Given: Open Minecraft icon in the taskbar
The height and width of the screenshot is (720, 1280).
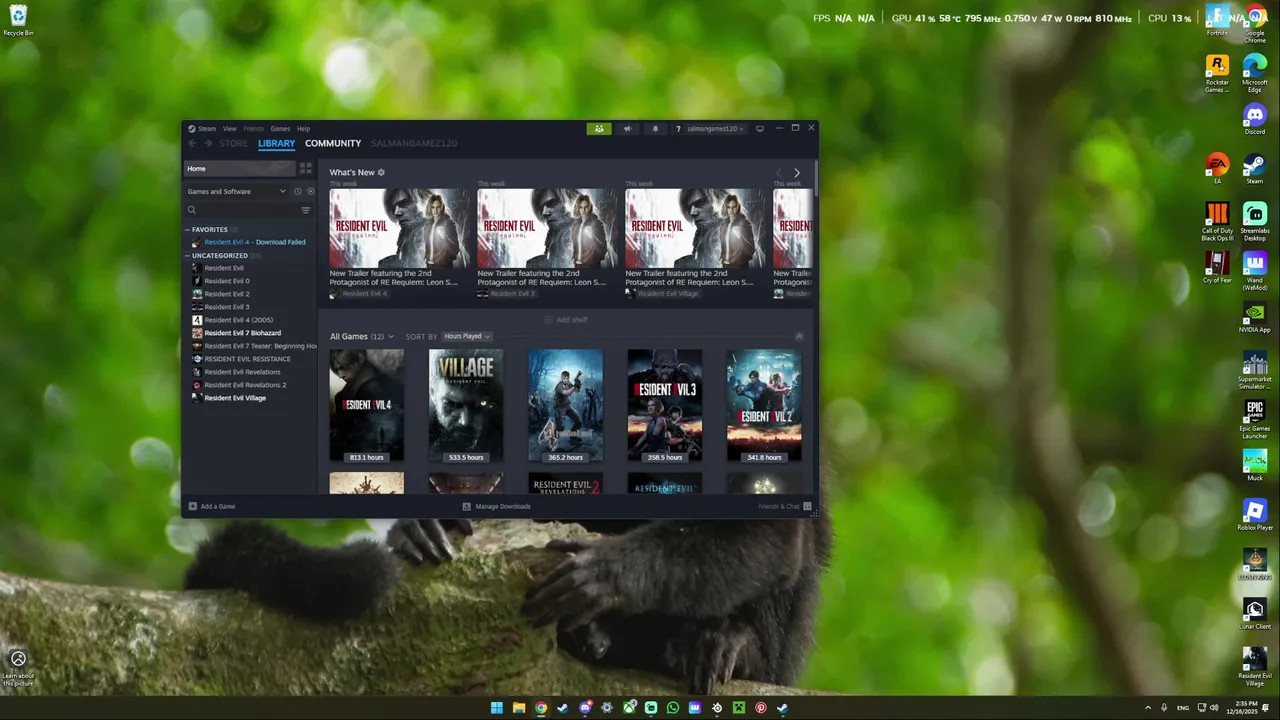Looking at the screenshot, I should [739, 708].
